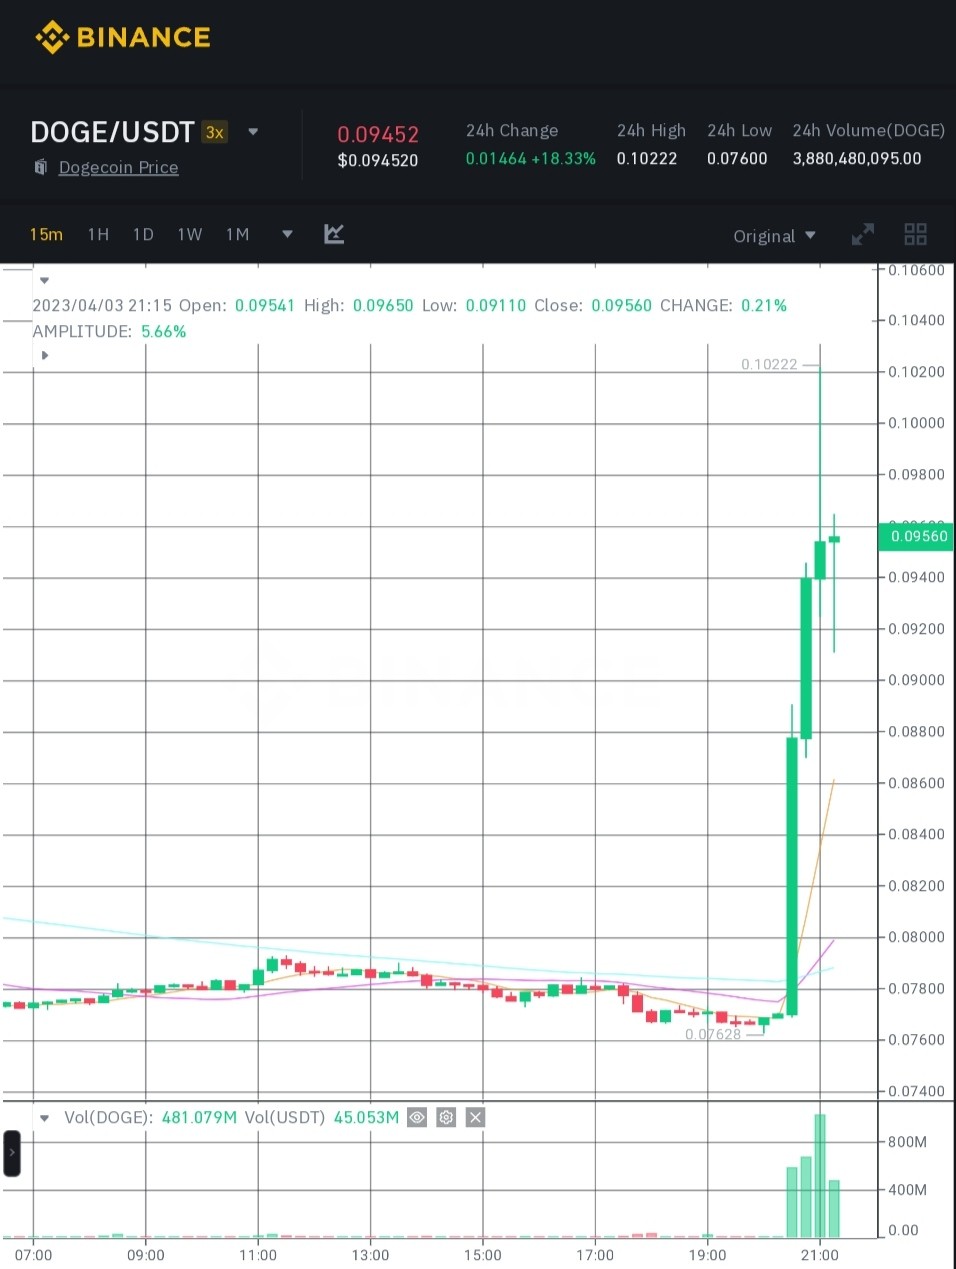Click the 07:00 time axis label
The height and width of the screenshot is (1269, 956).
pyautogui.click(x=33, y=1254)
